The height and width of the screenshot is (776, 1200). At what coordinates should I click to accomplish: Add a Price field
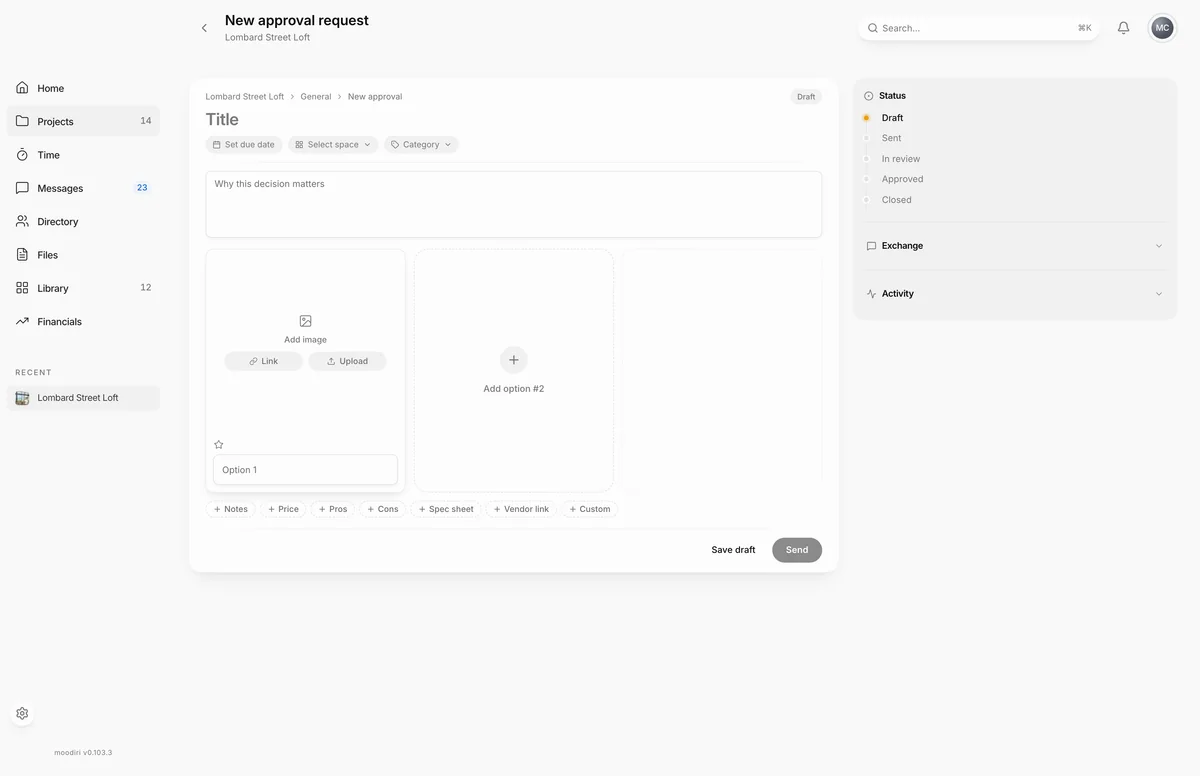pos(283,509)
